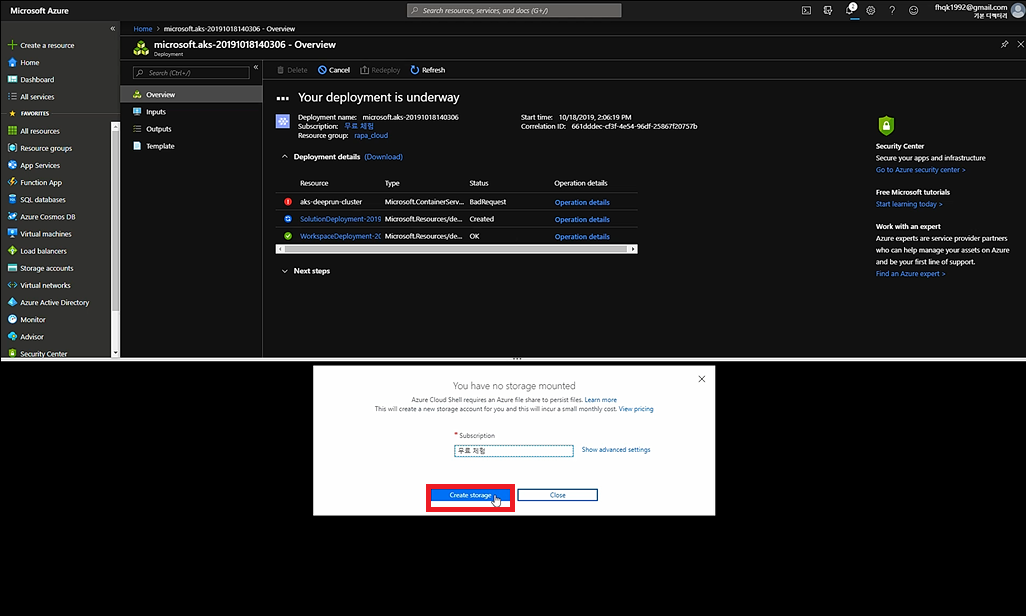Open Monitor in the sidebar
Image resolution: width=1026 pixels, height=616 pixels.
(x=26, y=319)
